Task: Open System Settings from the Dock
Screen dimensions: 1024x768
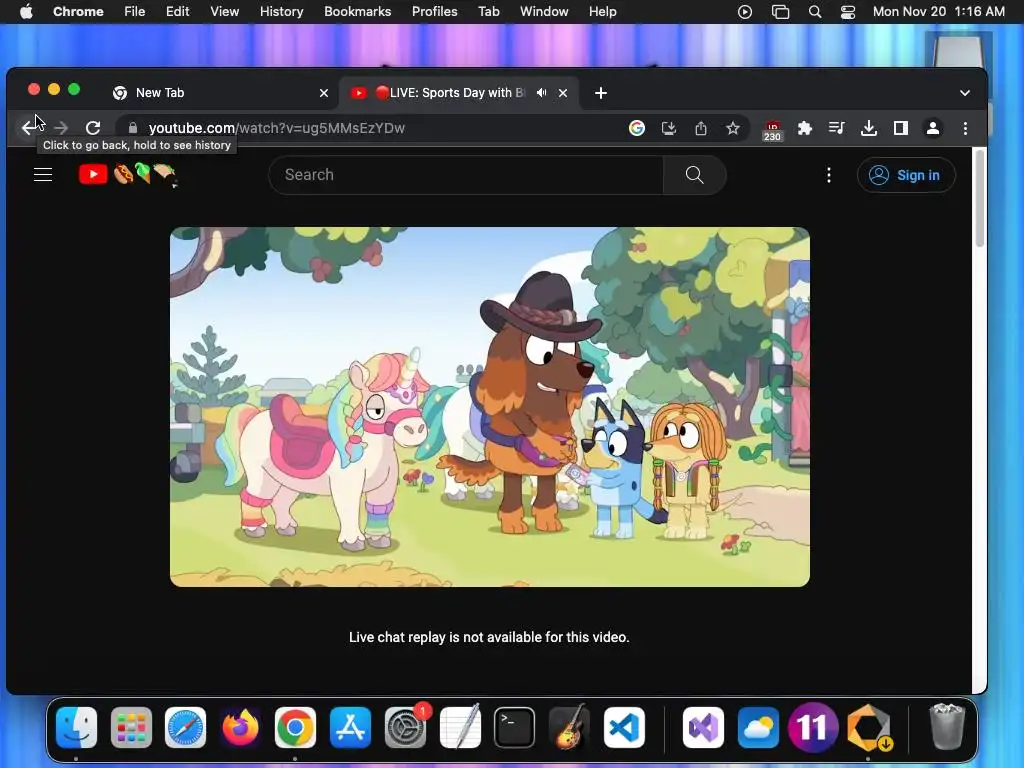Action: click(405, 728)
